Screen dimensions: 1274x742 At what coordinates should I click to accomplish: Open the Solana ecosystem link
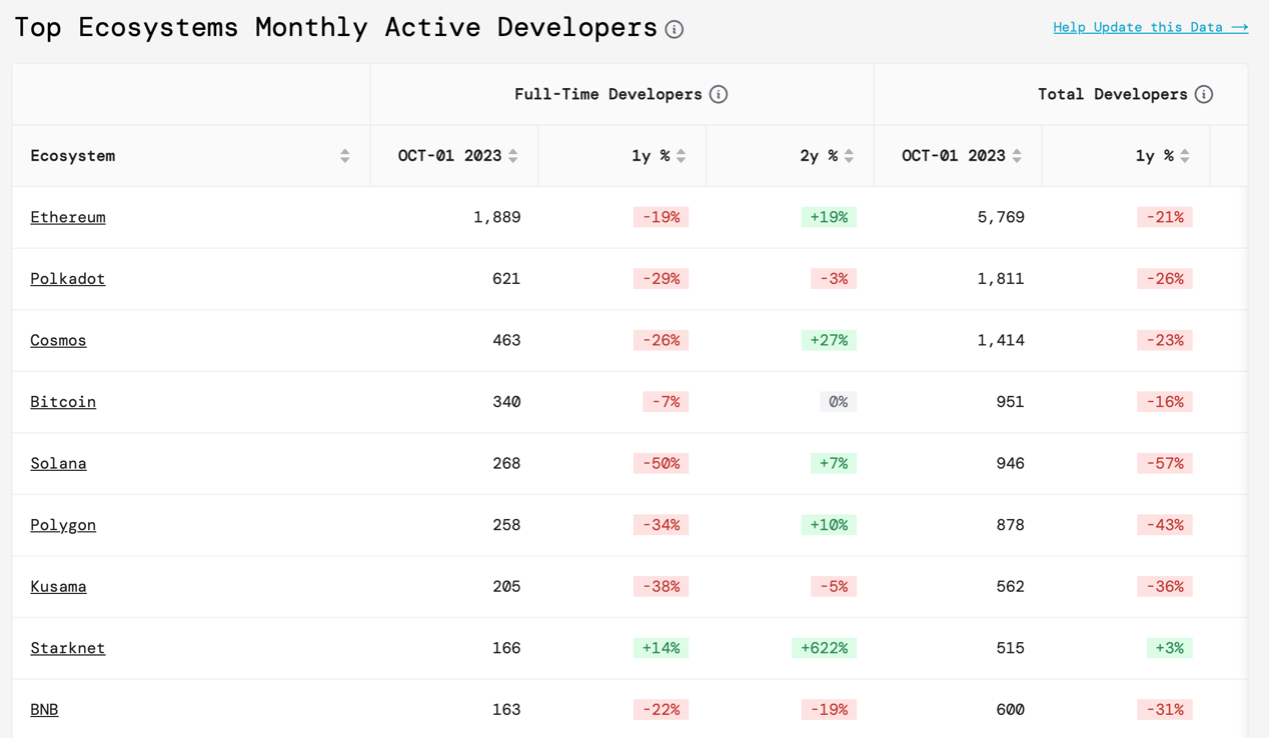[x=58, y=463]
